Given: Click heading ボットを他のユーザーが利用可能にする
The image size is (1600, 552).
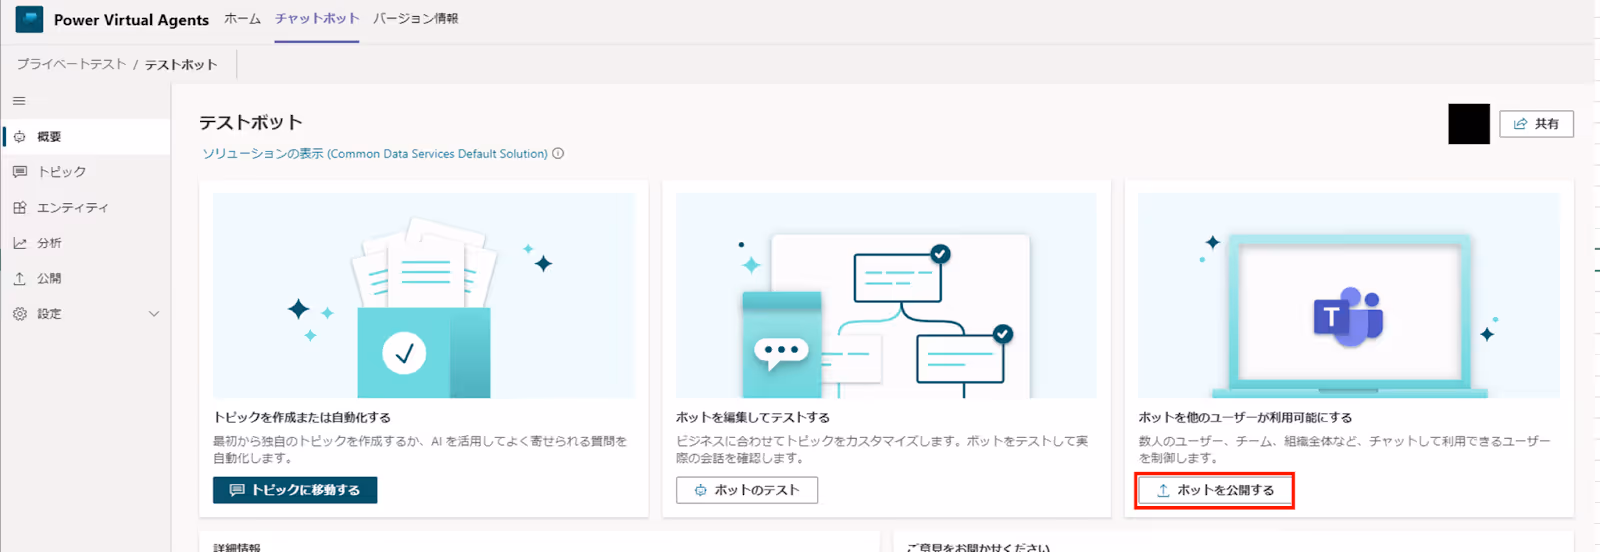Looking at the screenshot, I should point(1245,418).
